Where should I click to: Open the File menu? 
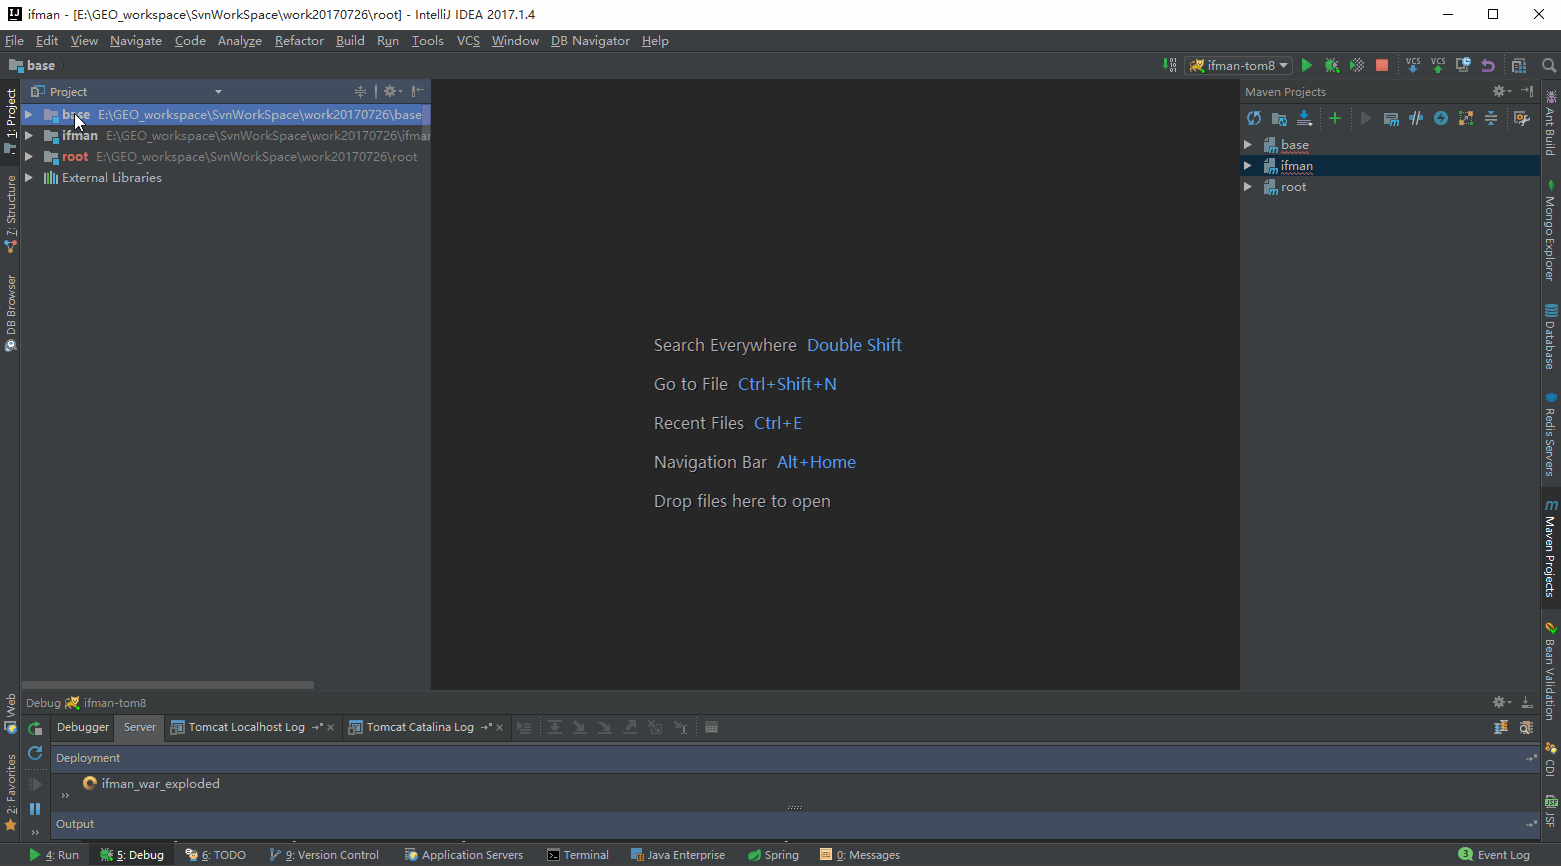(14, 41)
